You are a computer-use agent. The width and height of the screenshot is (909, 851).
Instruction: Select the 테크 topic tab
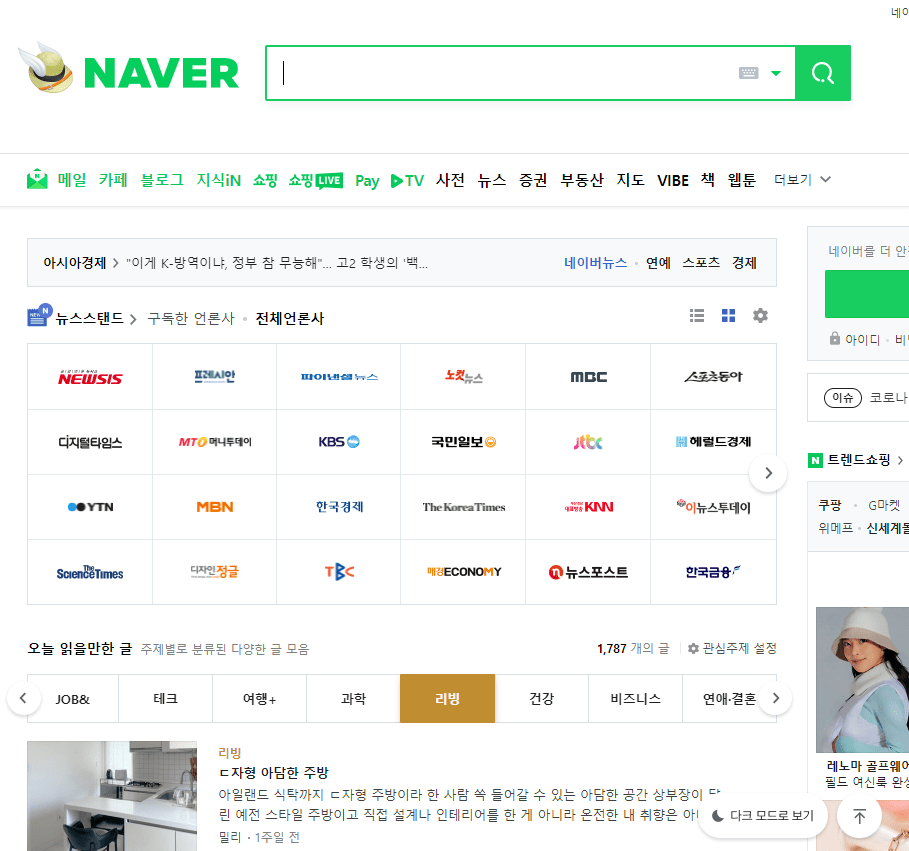click(x=165, y=699)
